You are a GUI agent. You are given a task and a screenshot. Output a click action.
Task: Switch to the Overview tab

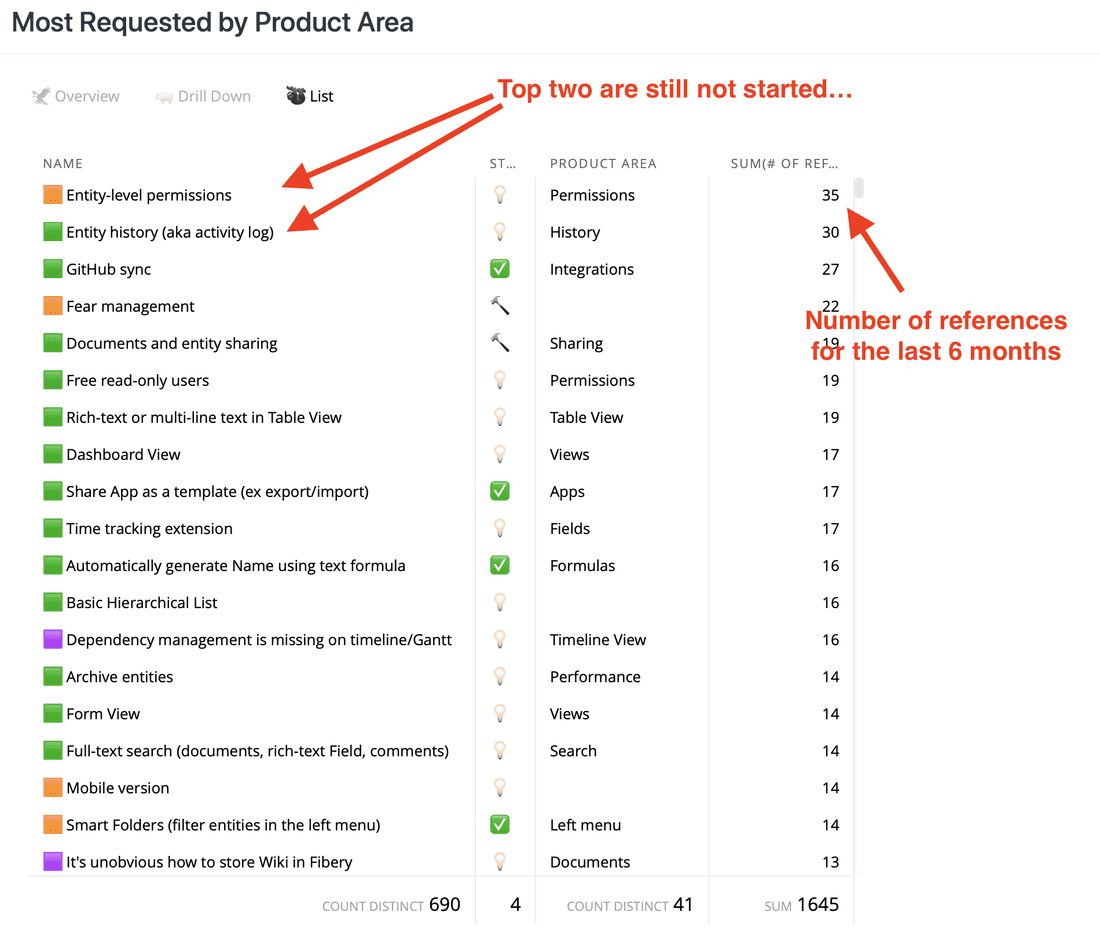[x=77, y=95]
